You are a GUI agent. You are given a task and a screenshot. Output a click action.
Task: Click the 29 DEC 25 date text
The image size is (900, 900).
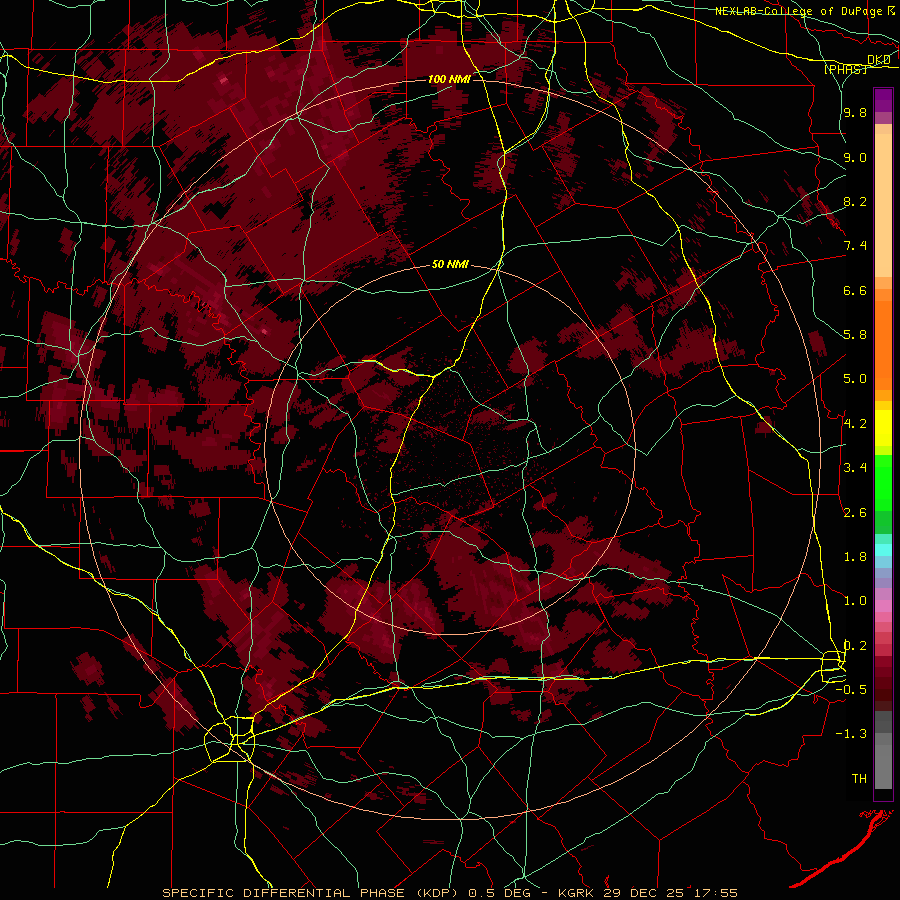tap(643, 893)
